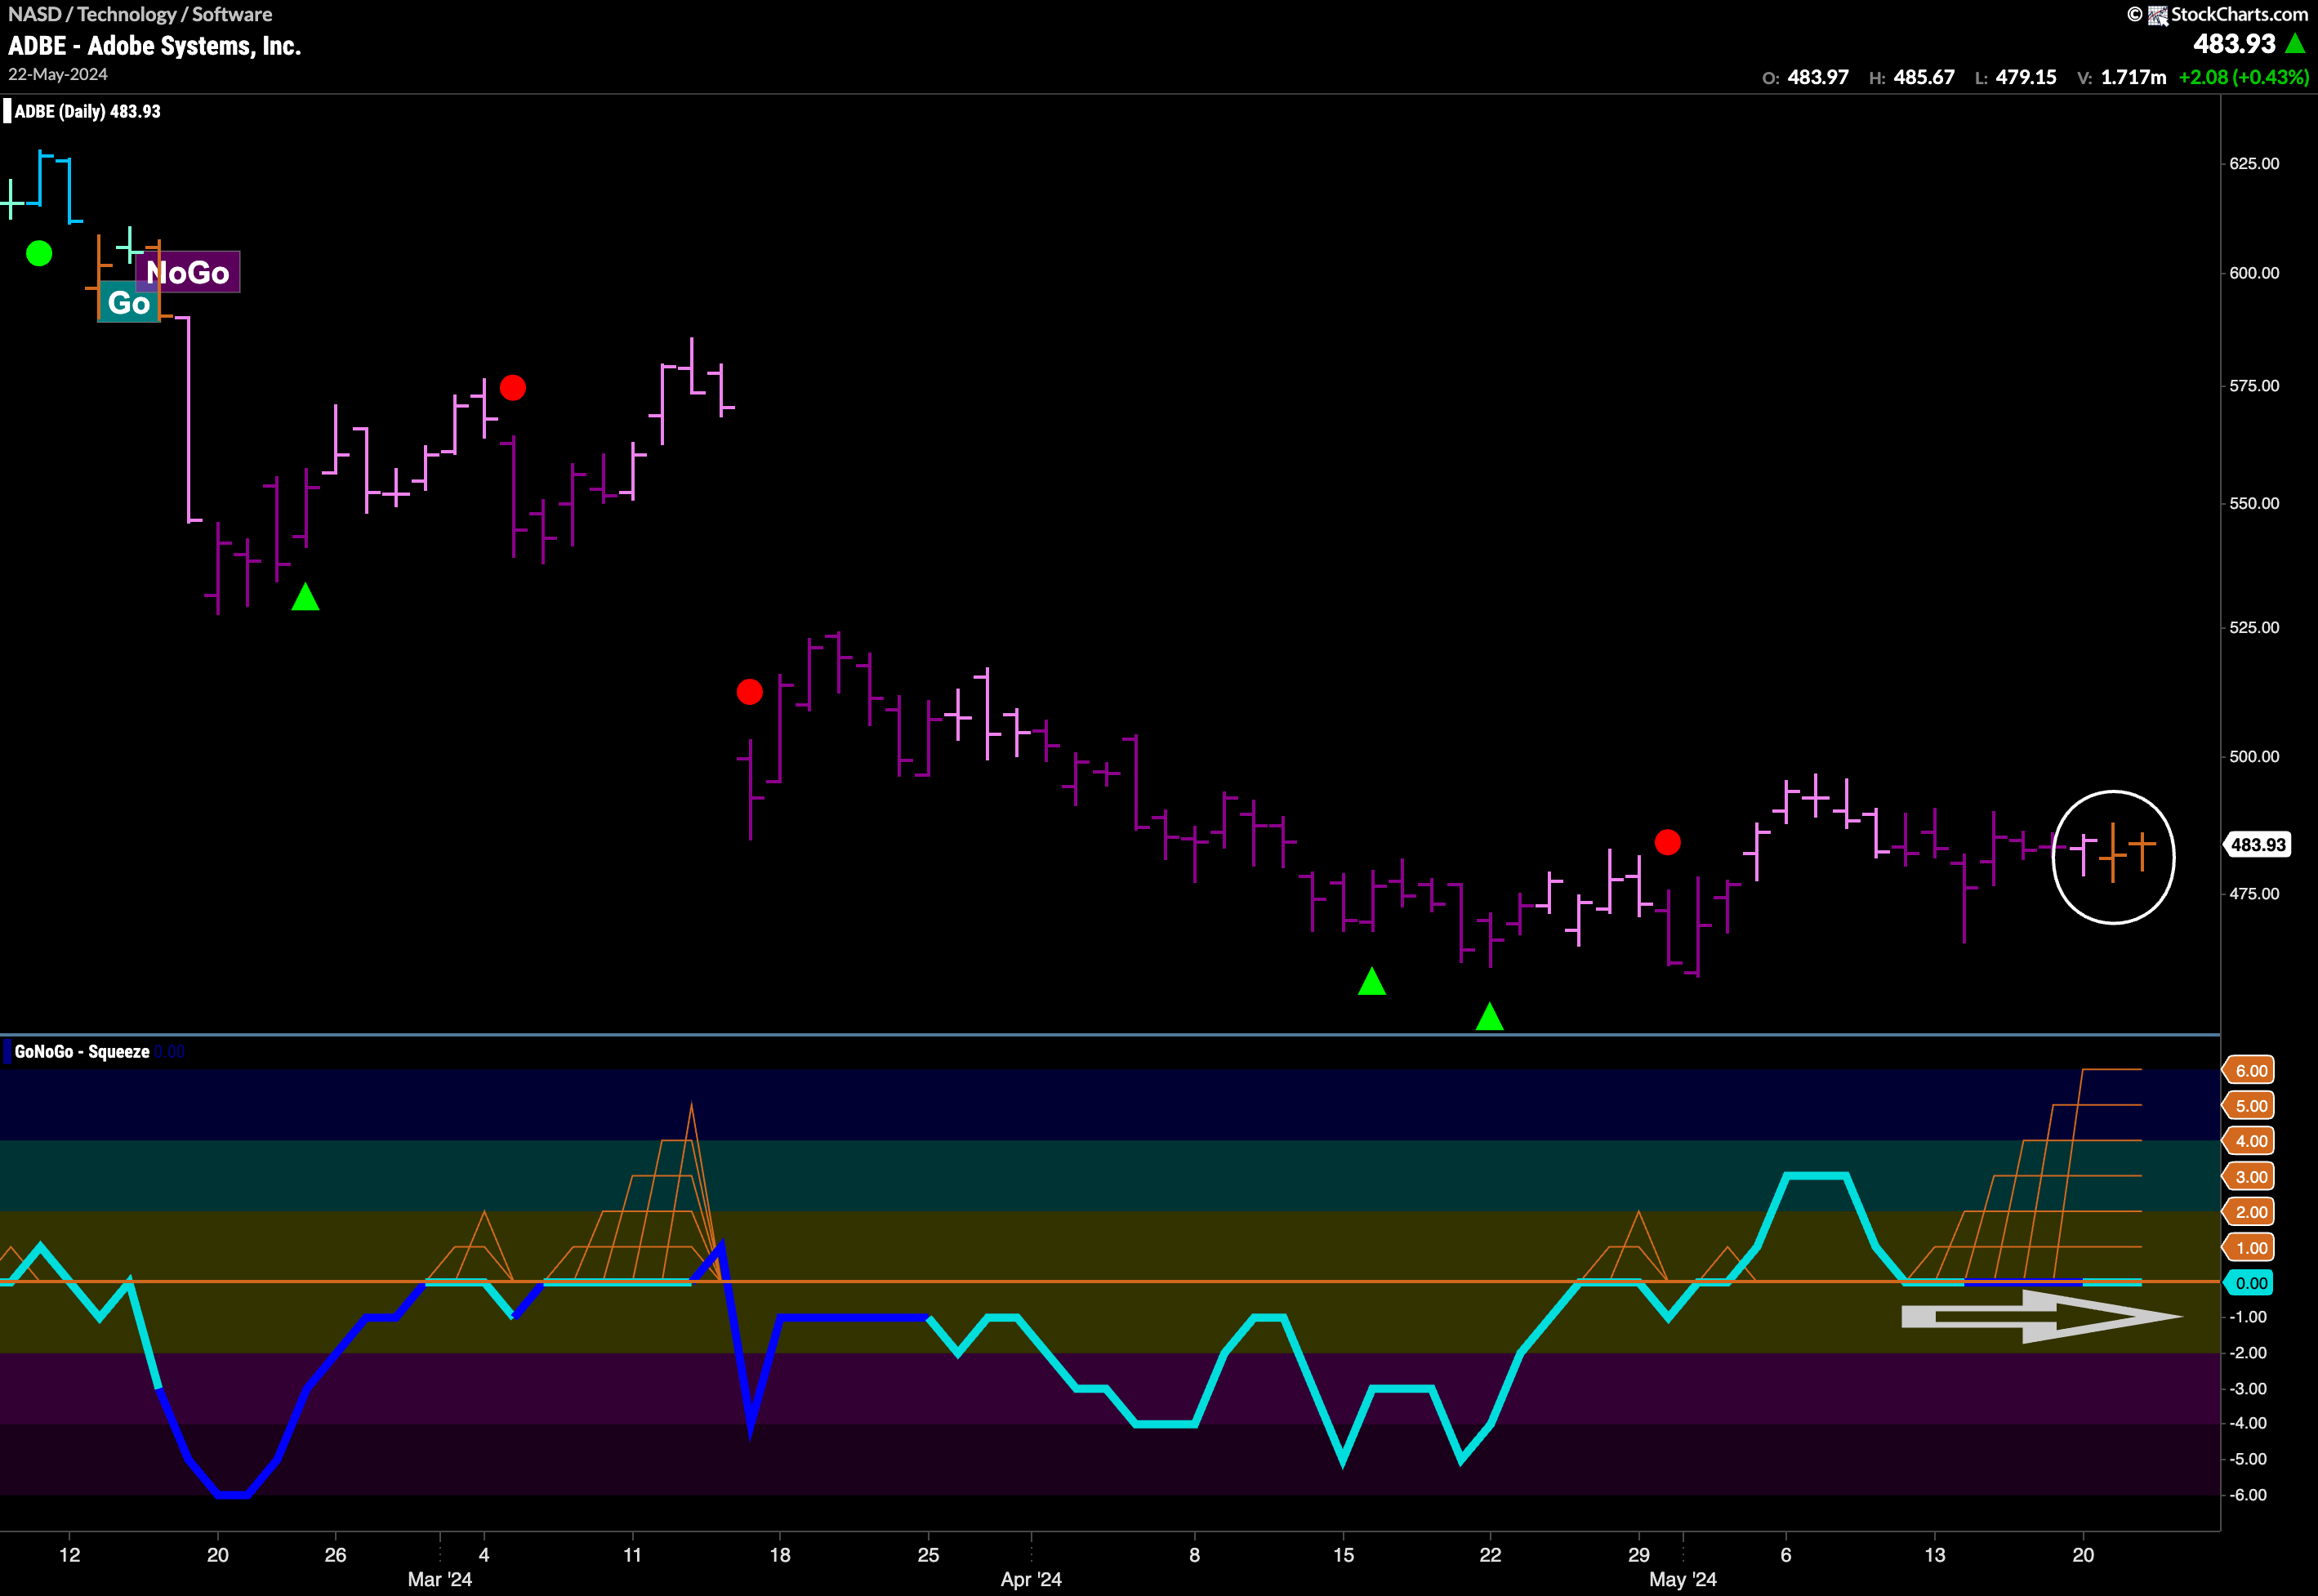Click the 22-May-2024 chart date
2318x1596 pixels.
tap(58, 75)
